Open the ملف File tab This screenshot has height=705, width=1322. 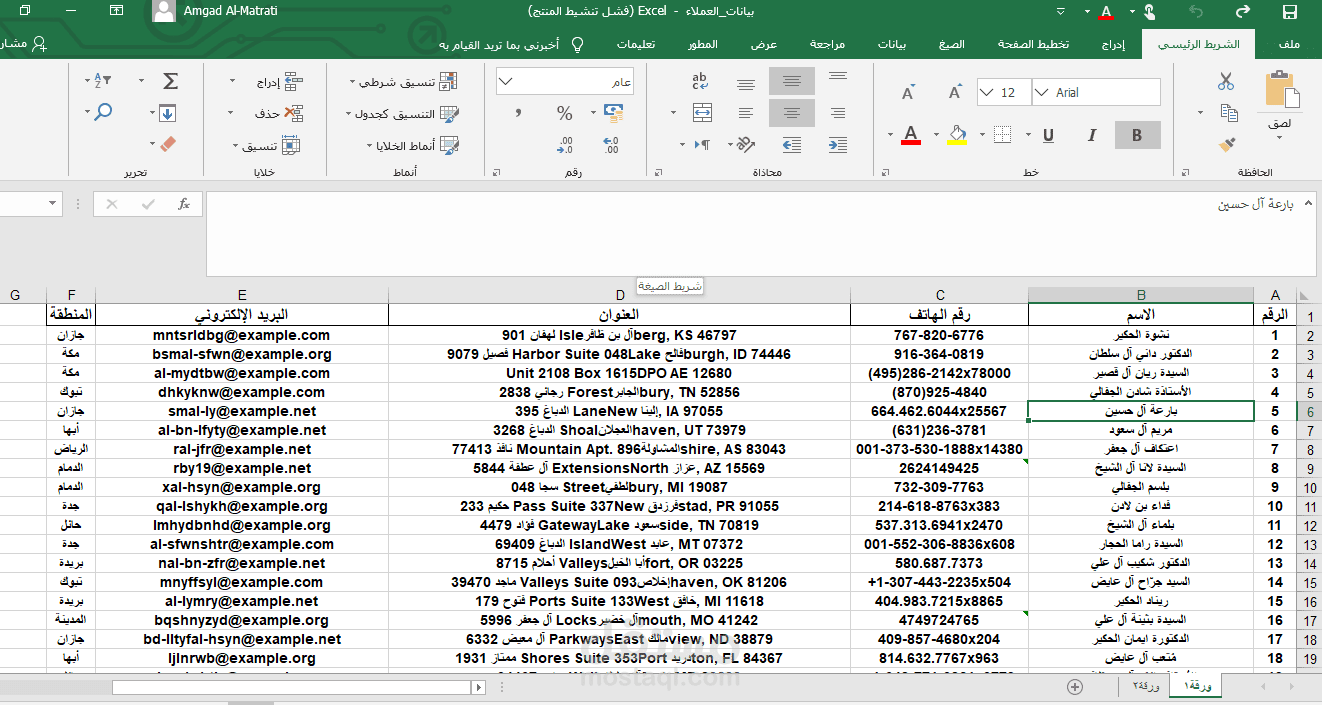[1289, 44]
